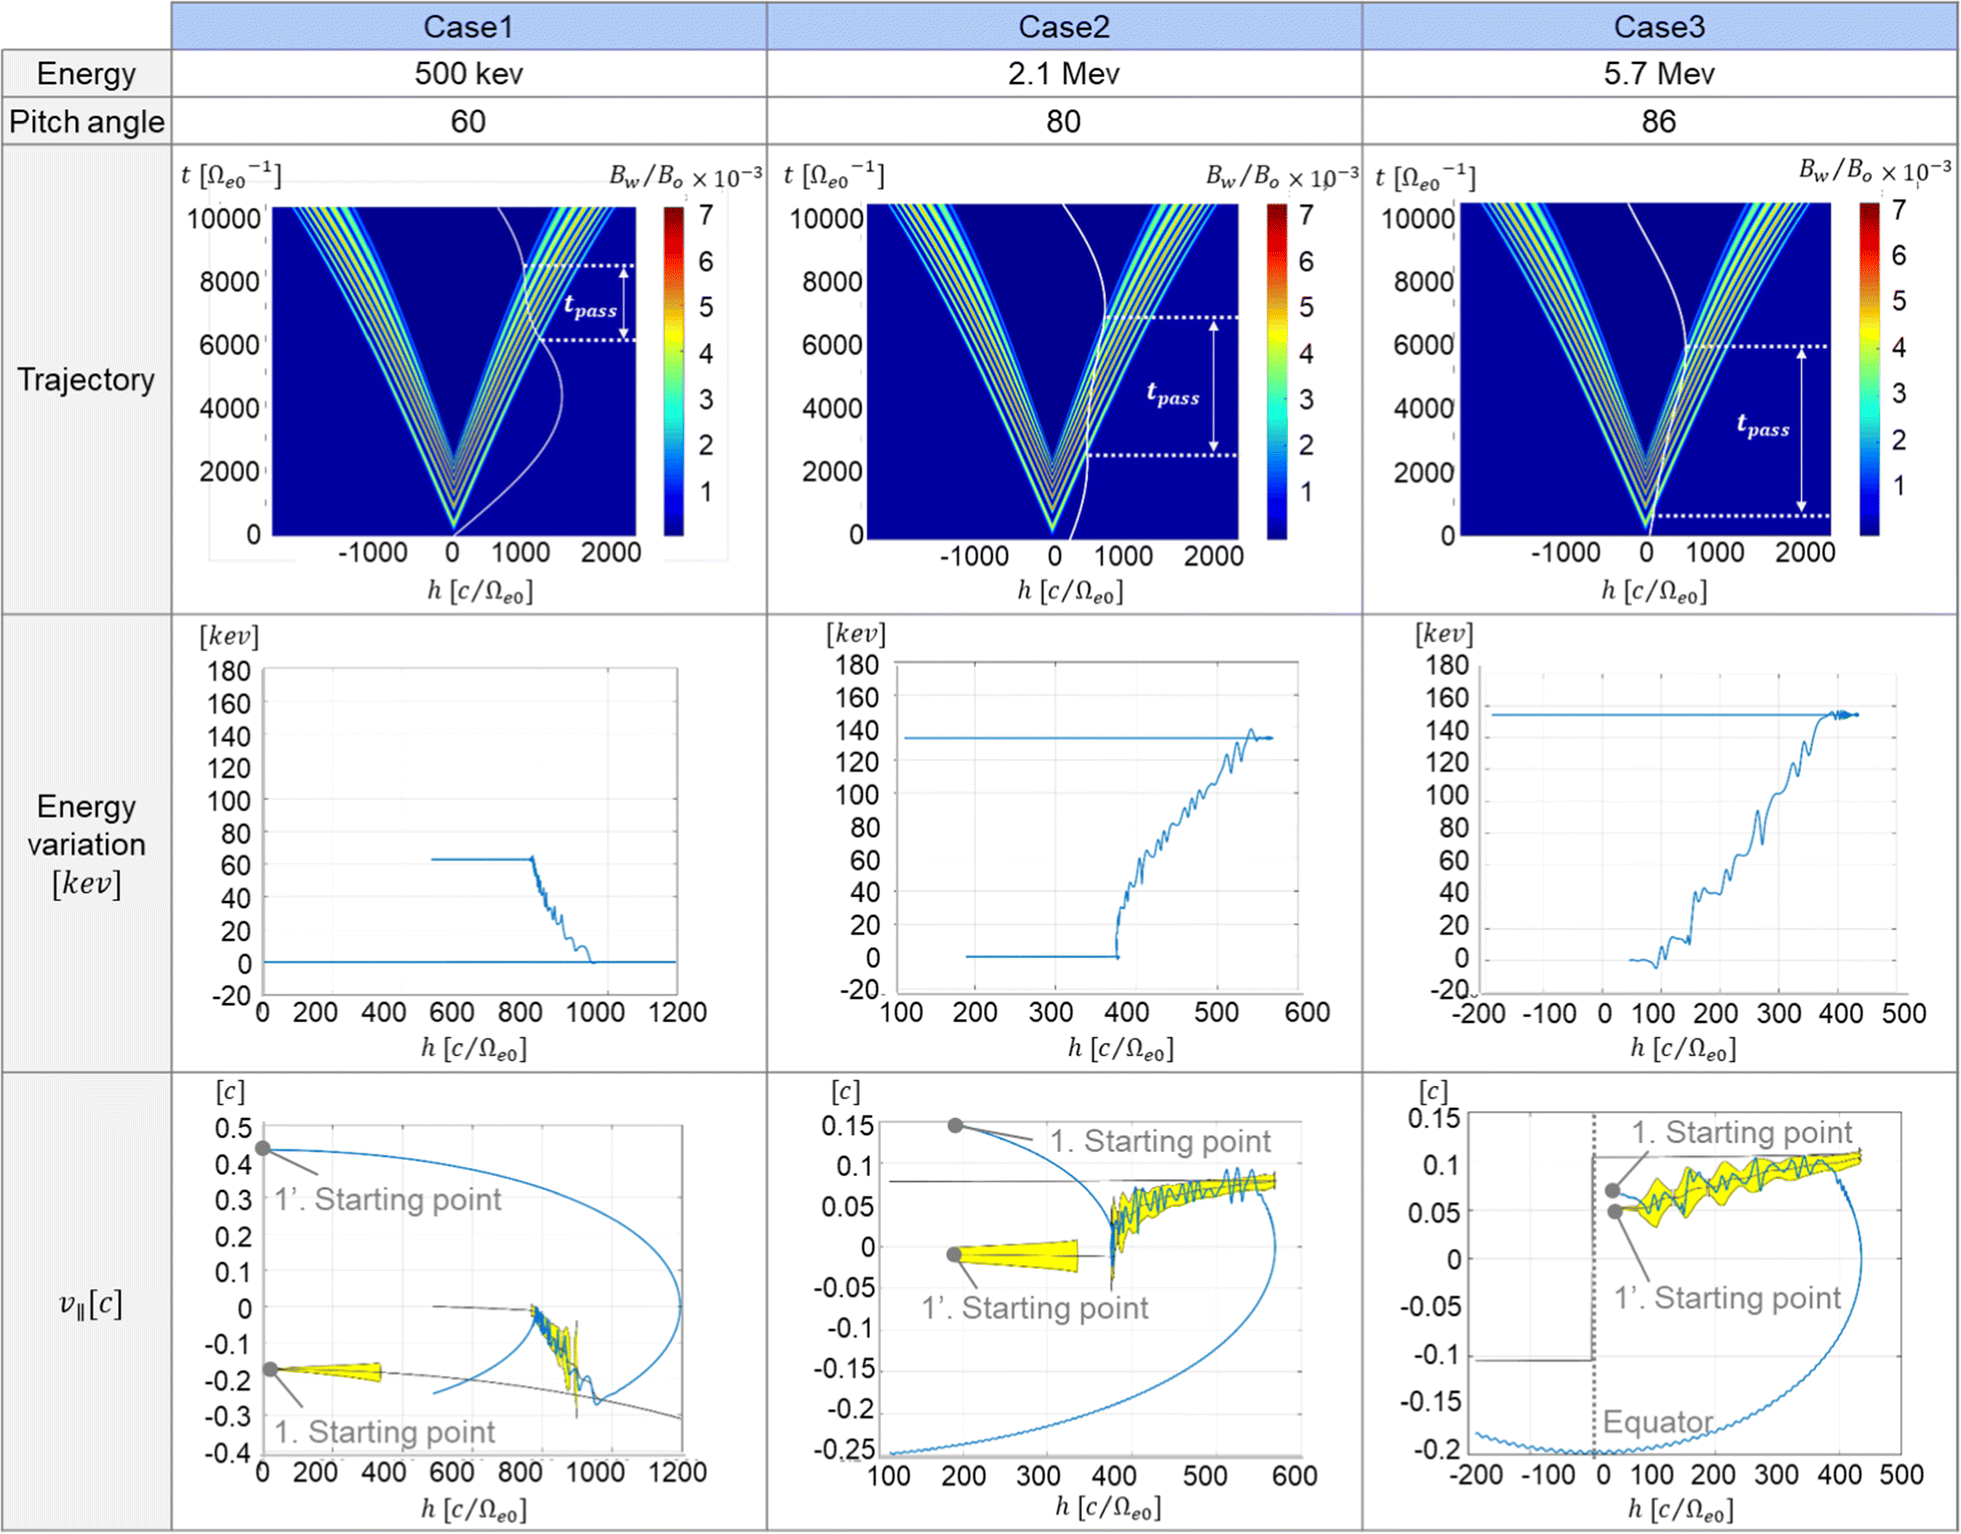1961x1534 pixels.
Task: Select the Case3 column header
Action: pyautogui.click(x=1659, y=26)
